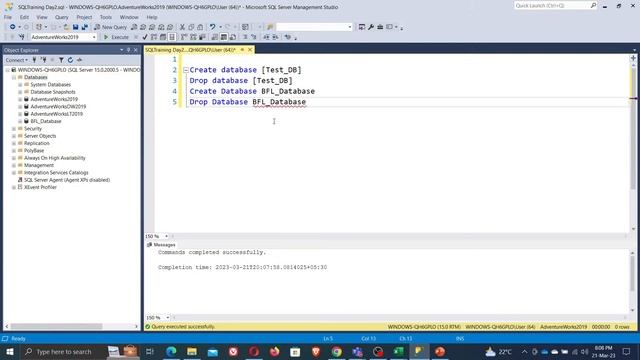Click the Disconnect icon in Object Explorer

coord(43,60)
